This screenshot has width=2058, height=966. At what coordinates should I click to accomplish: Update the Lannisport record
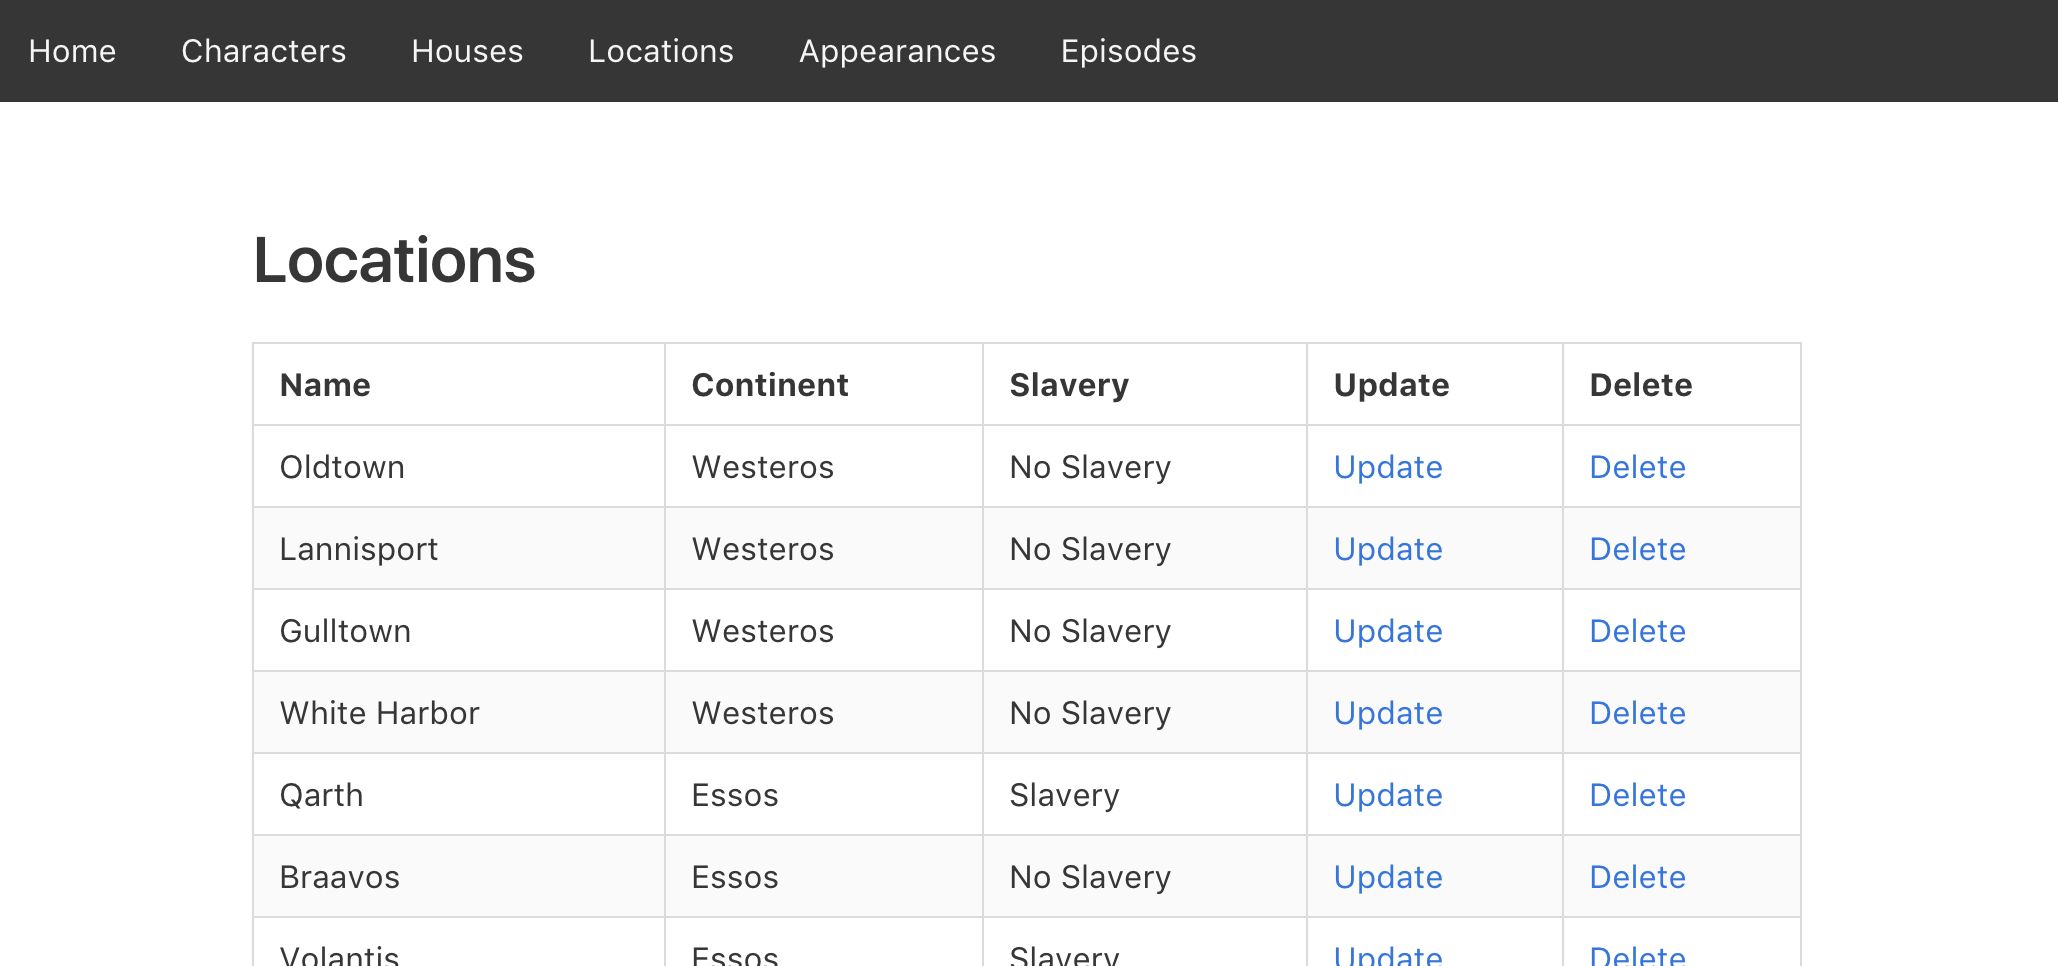coord(1388,549)
